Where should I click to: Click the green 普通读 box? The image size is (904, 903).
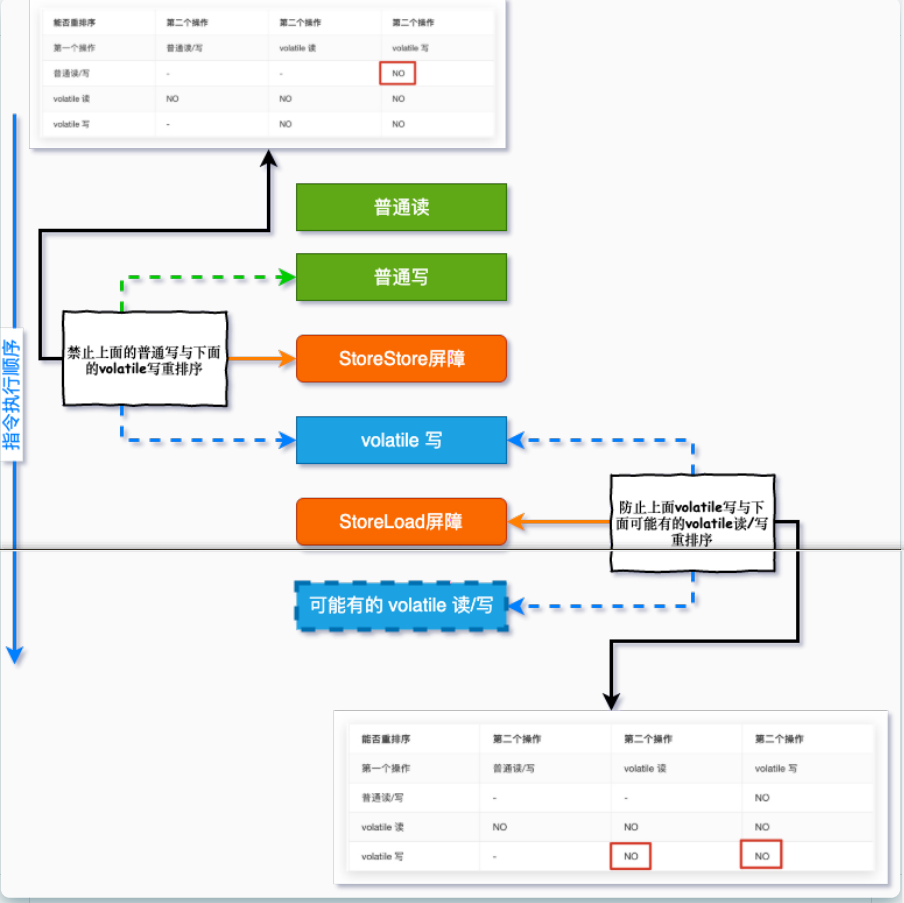click(401, 208)
